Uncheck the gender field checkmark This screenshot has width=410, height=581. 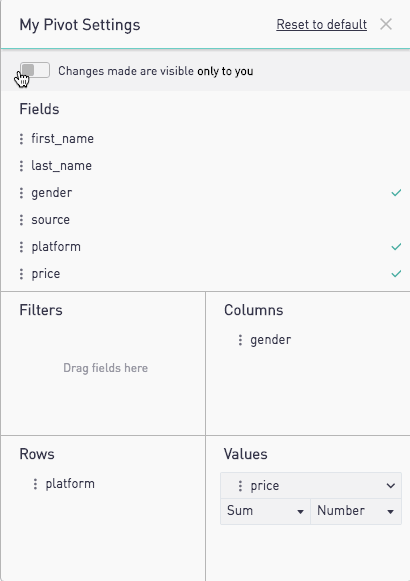396,193
